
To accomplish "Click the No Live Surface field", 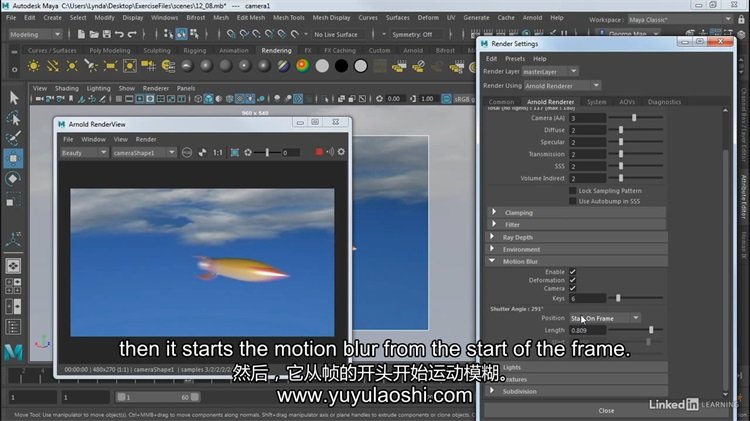I will tap(335, 34).
